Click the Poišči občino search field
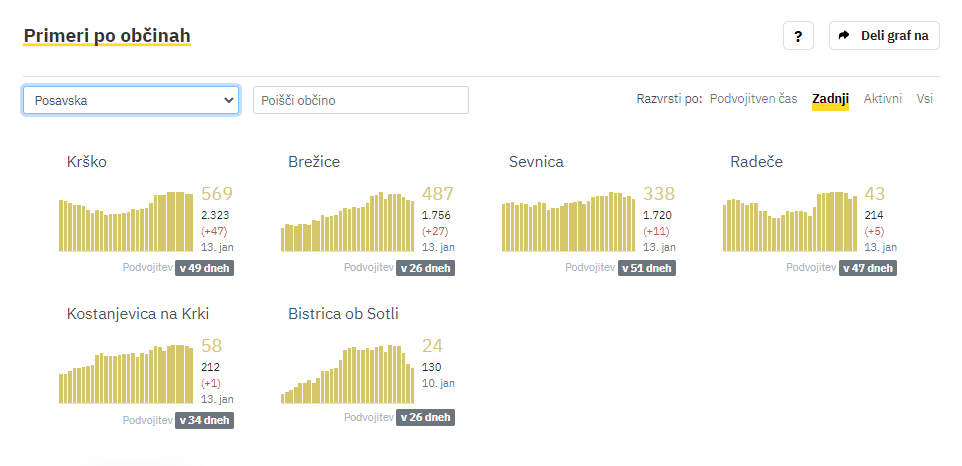The width and height of the screenshot is (962, 466). pos(361,100)
